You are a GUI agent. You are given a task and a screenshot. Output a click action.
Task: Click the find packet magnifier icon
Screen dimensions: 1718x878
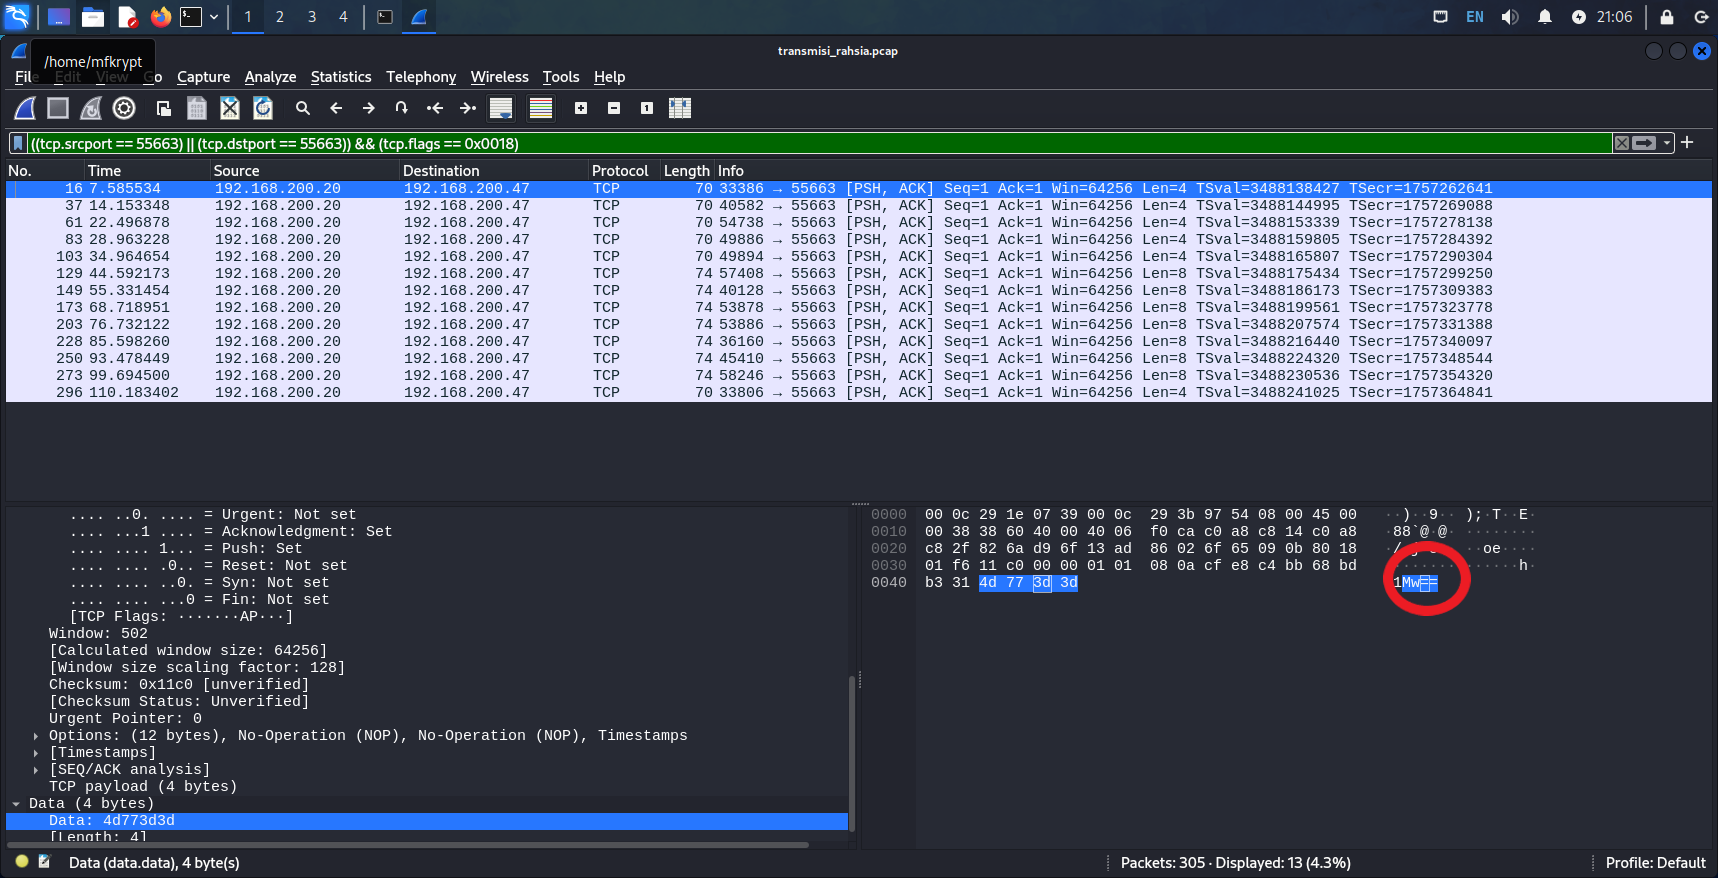303,108
